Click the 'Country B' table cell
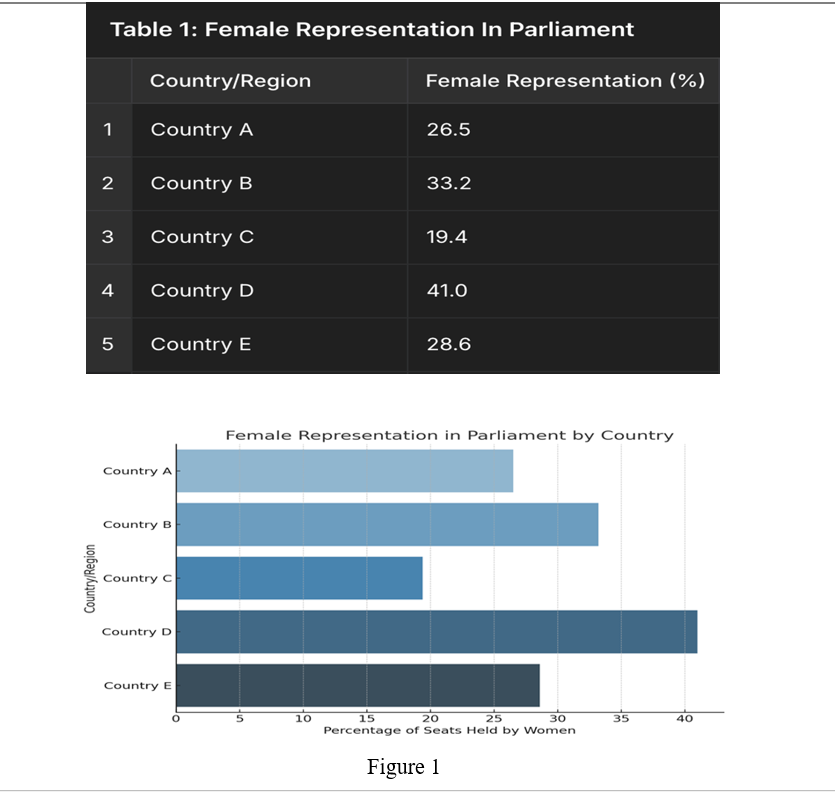The width and height of the screenshot is (835, 792). (201, 184)
